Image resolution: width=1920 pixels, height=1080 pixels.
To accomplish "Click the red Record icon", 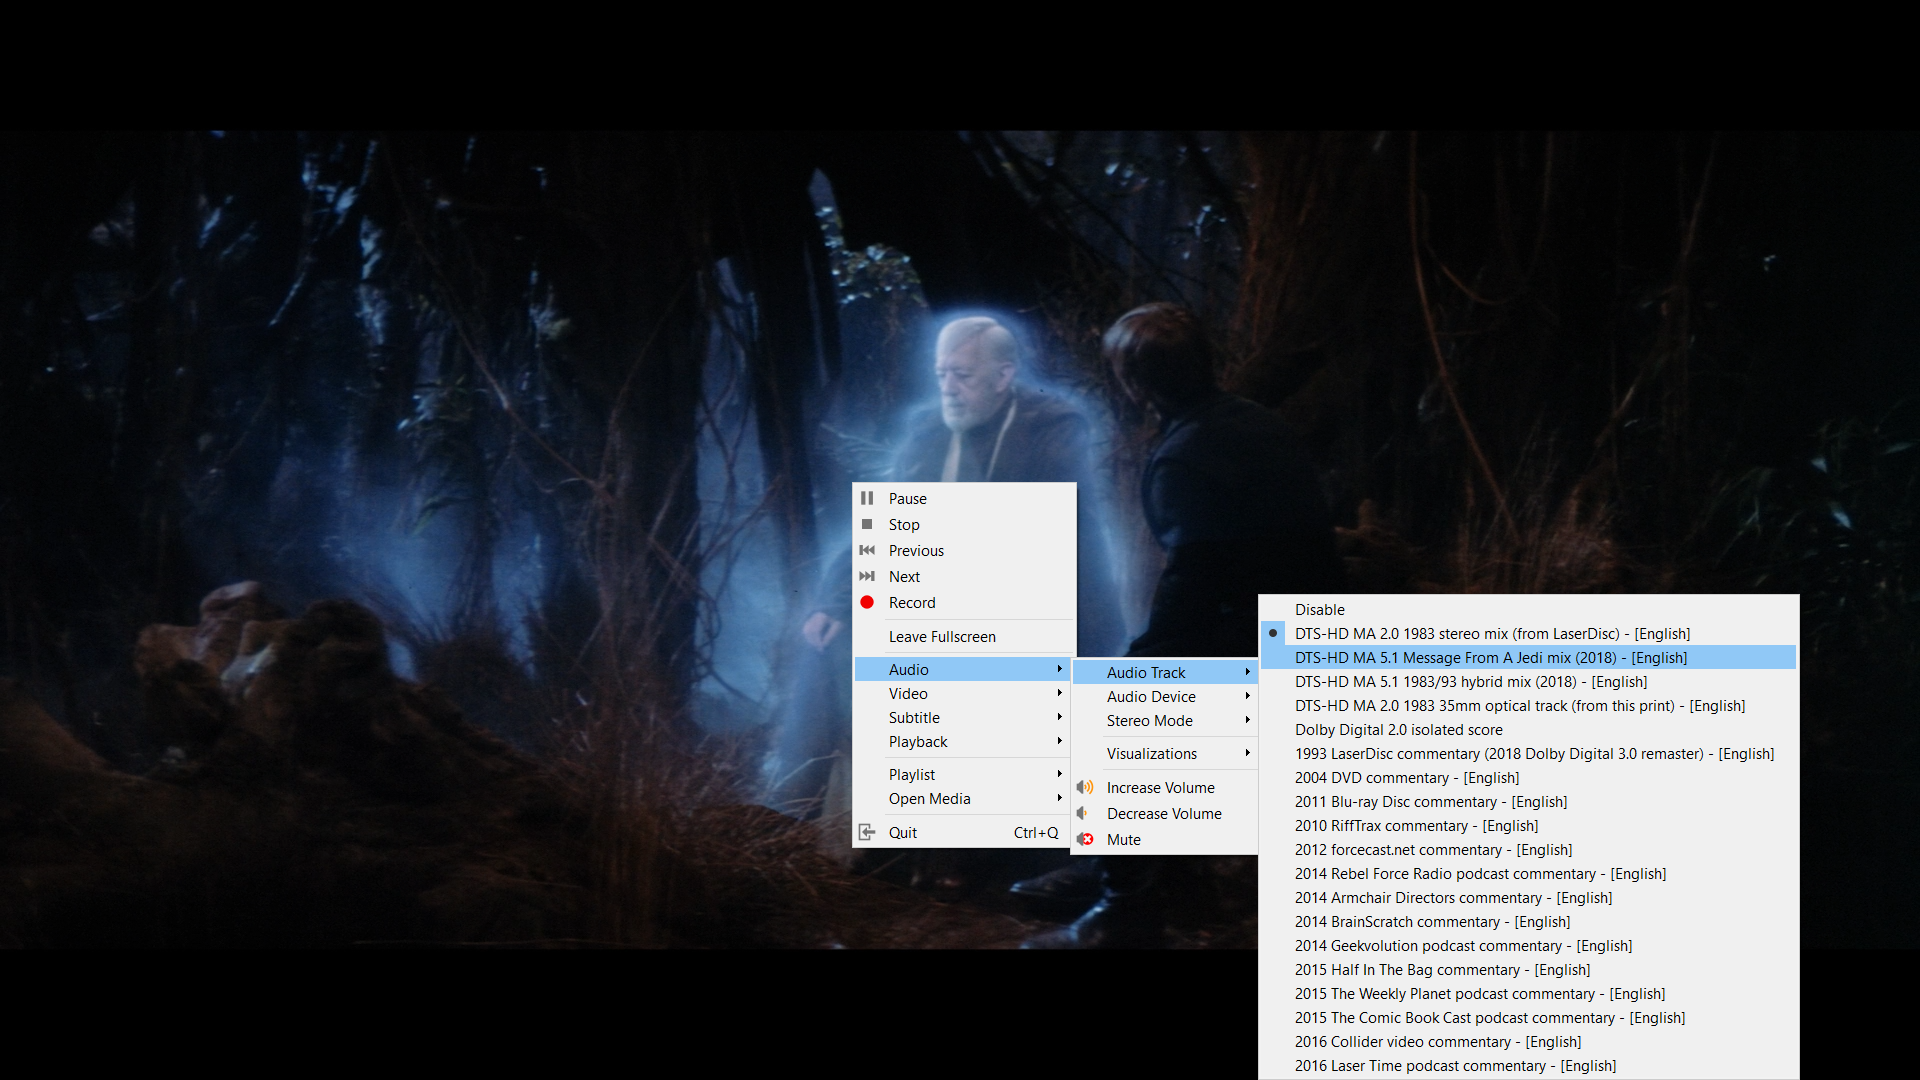I will 867,602.
